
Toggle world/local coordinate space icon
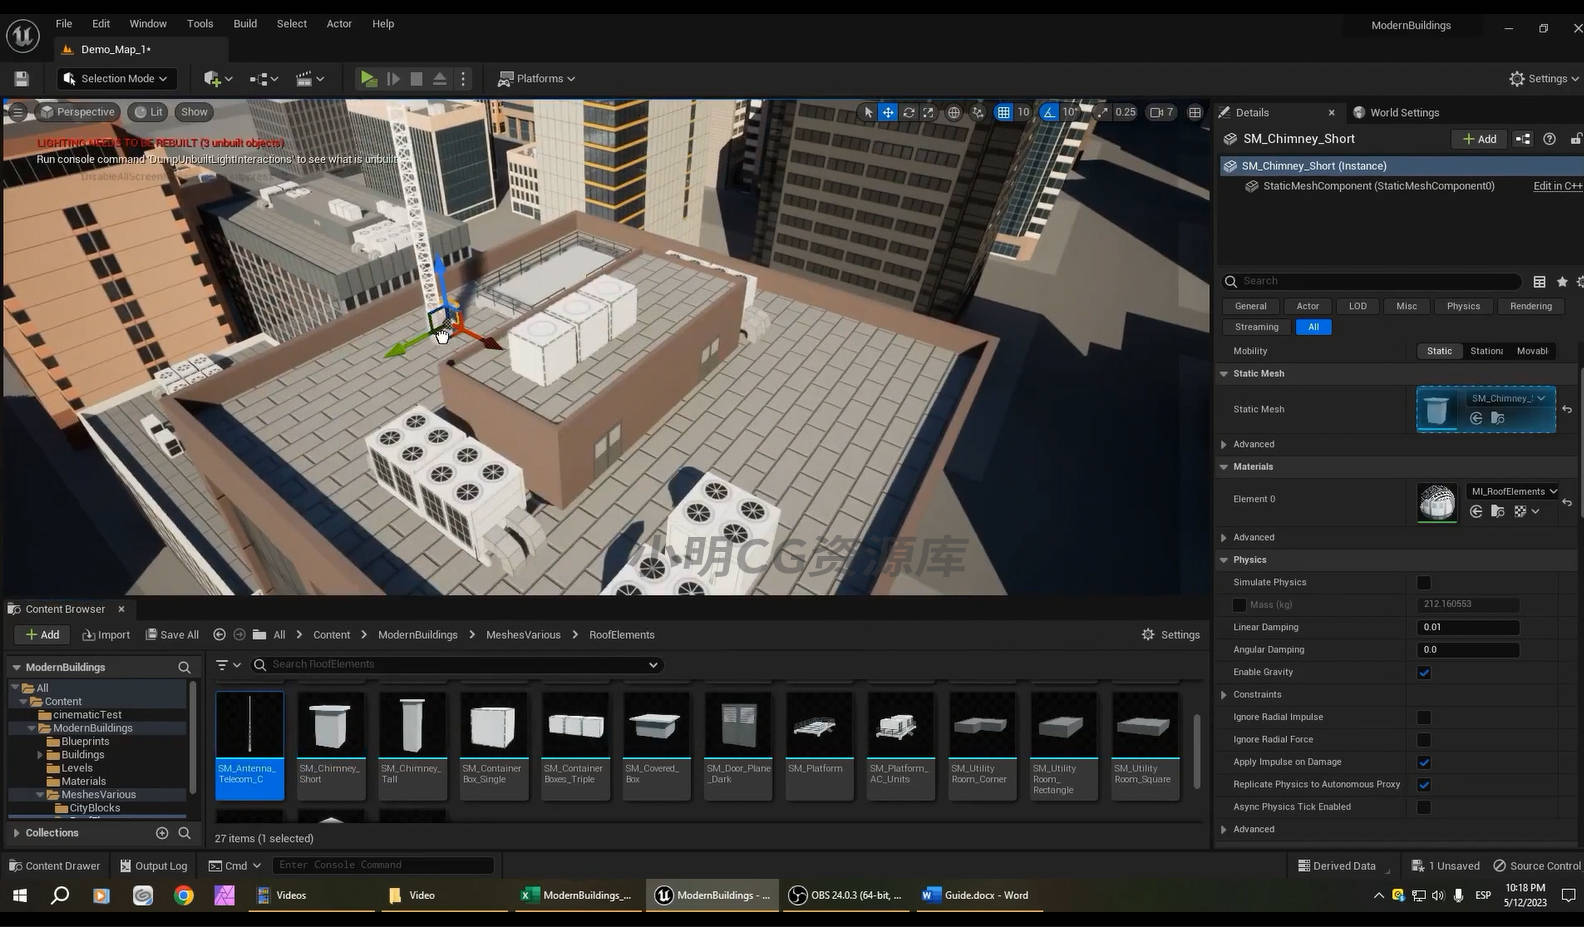point(954,112)
